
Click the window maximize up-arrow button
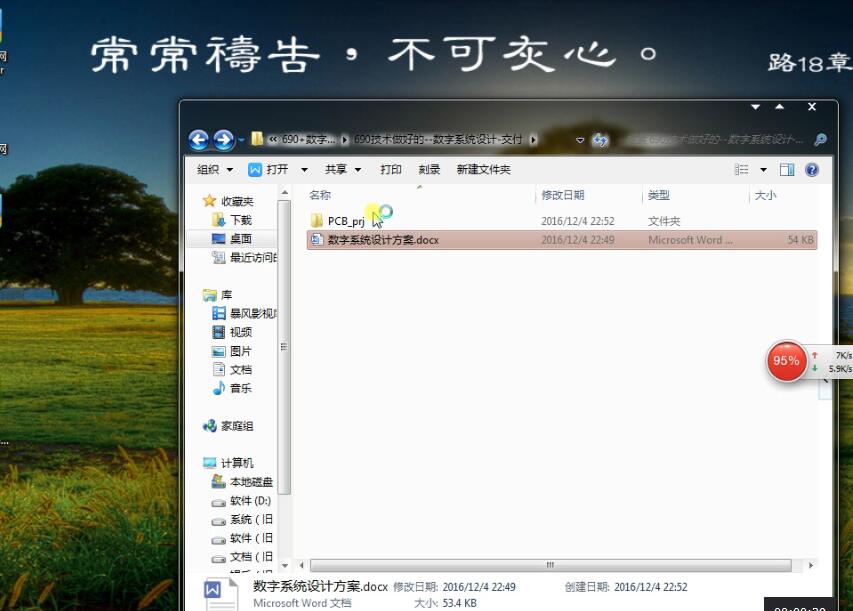[780, 107]
